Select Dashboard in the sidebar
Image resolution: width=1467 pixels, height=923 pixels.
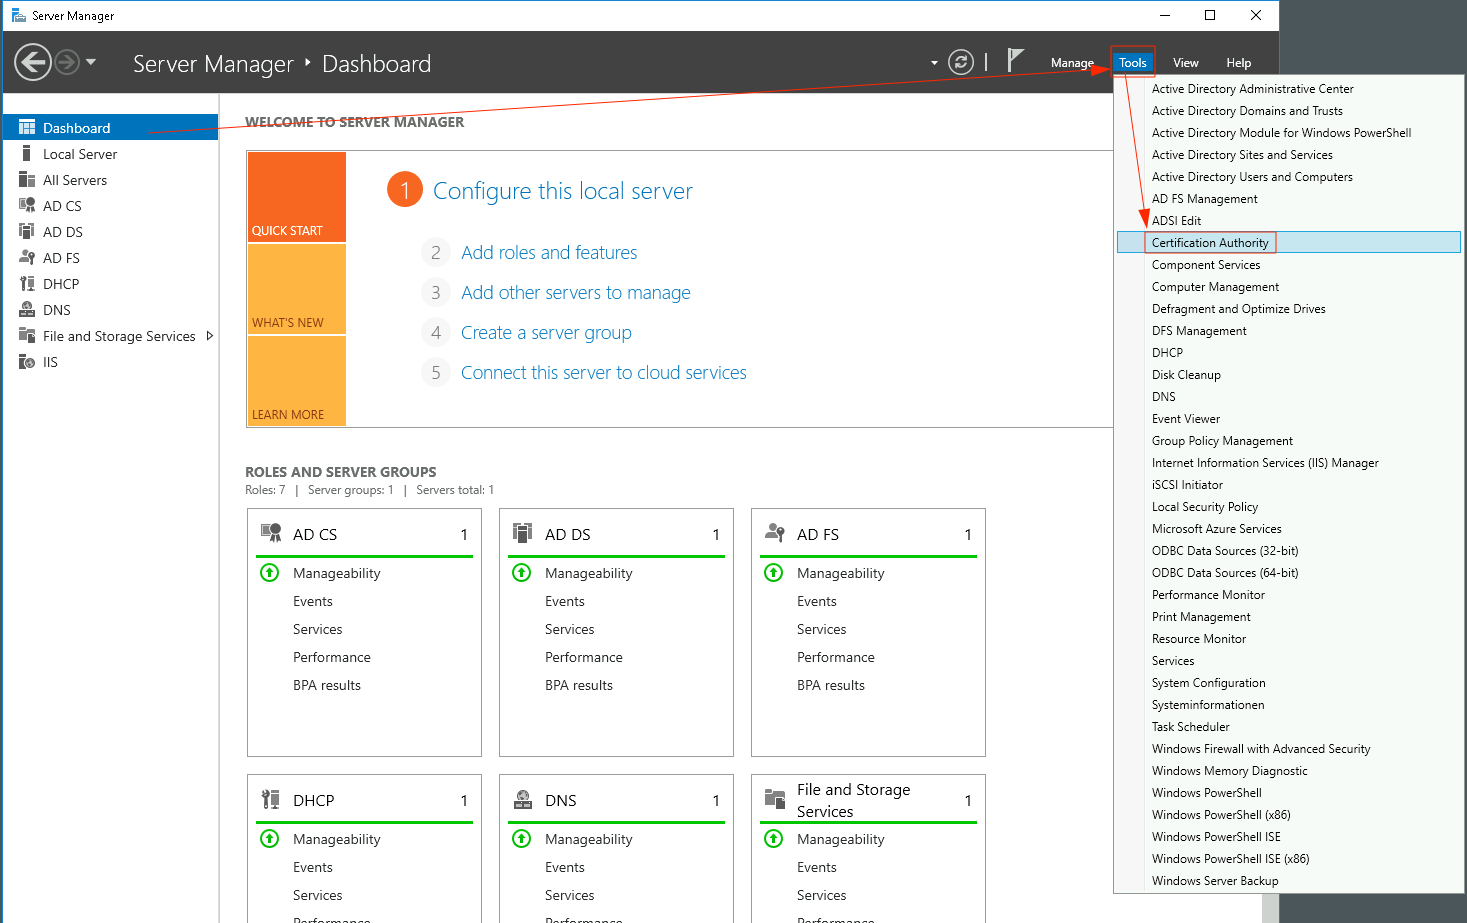(x=111, y=128)
